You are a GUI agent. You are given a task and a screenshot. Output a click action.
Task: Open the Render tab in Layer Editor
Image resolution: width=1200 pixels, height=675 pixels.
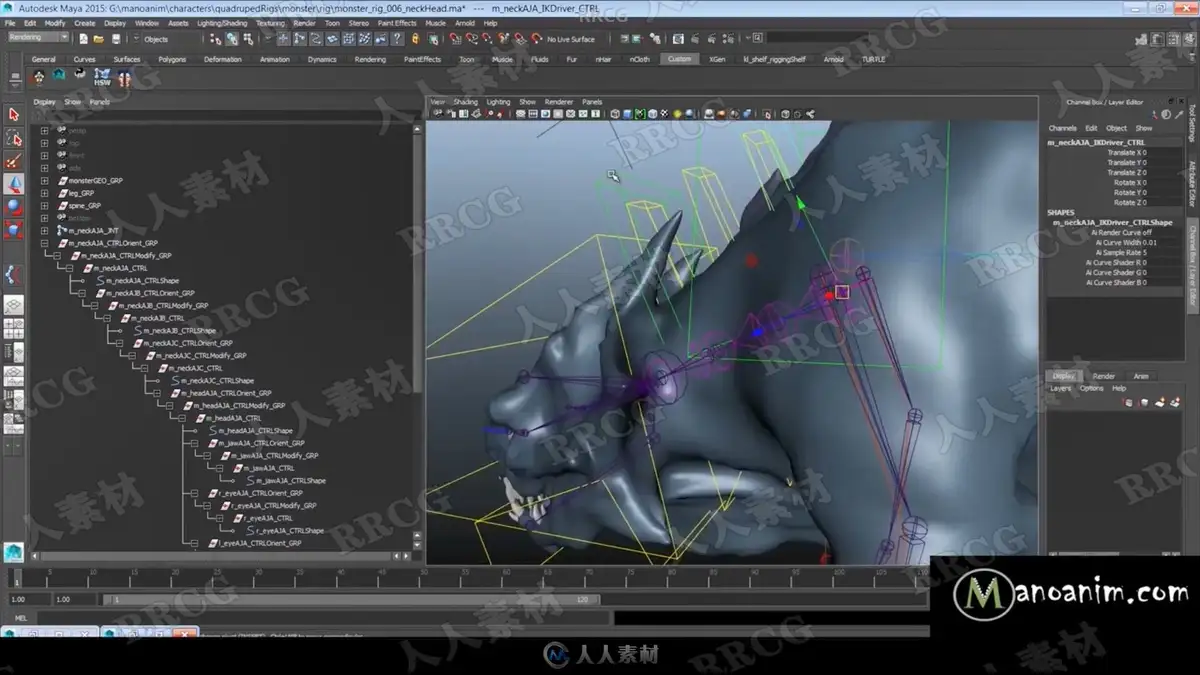point(1104,376)
